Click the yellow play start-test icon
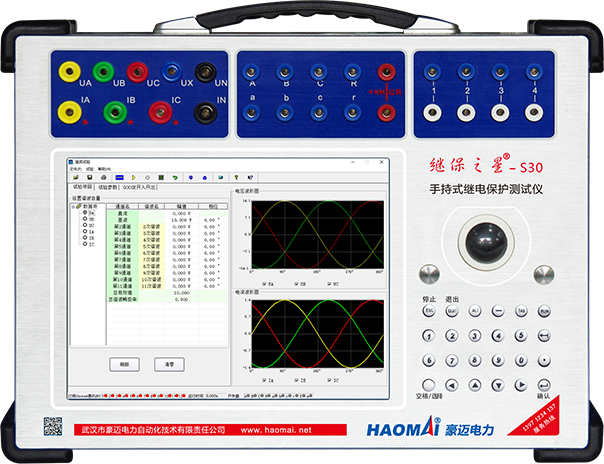This screenshot has width=604, height=464. pyautogui.click(x=133, y=178)
